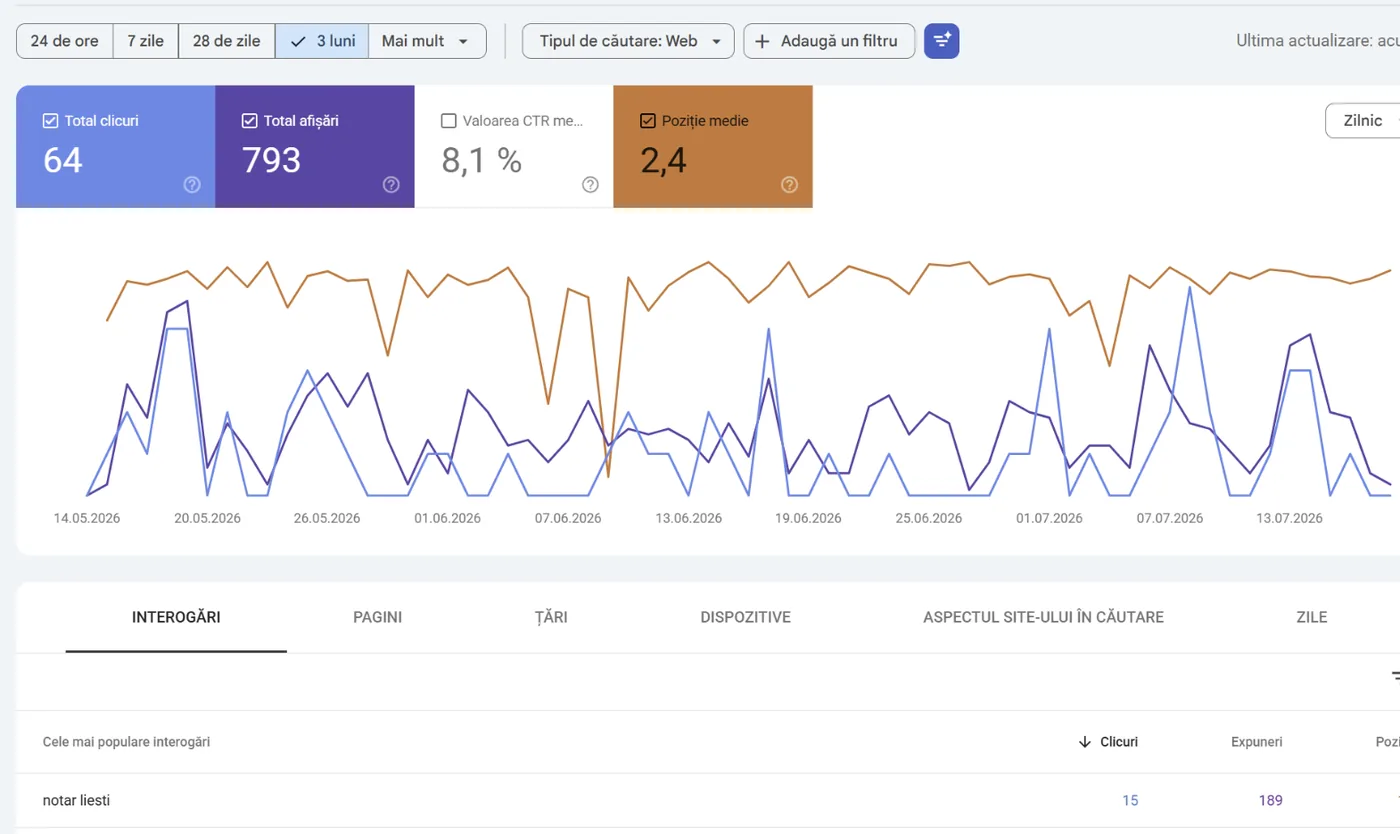Open help icon on Poziție medie card
The image size is (1400, 834).
(789, 184)
